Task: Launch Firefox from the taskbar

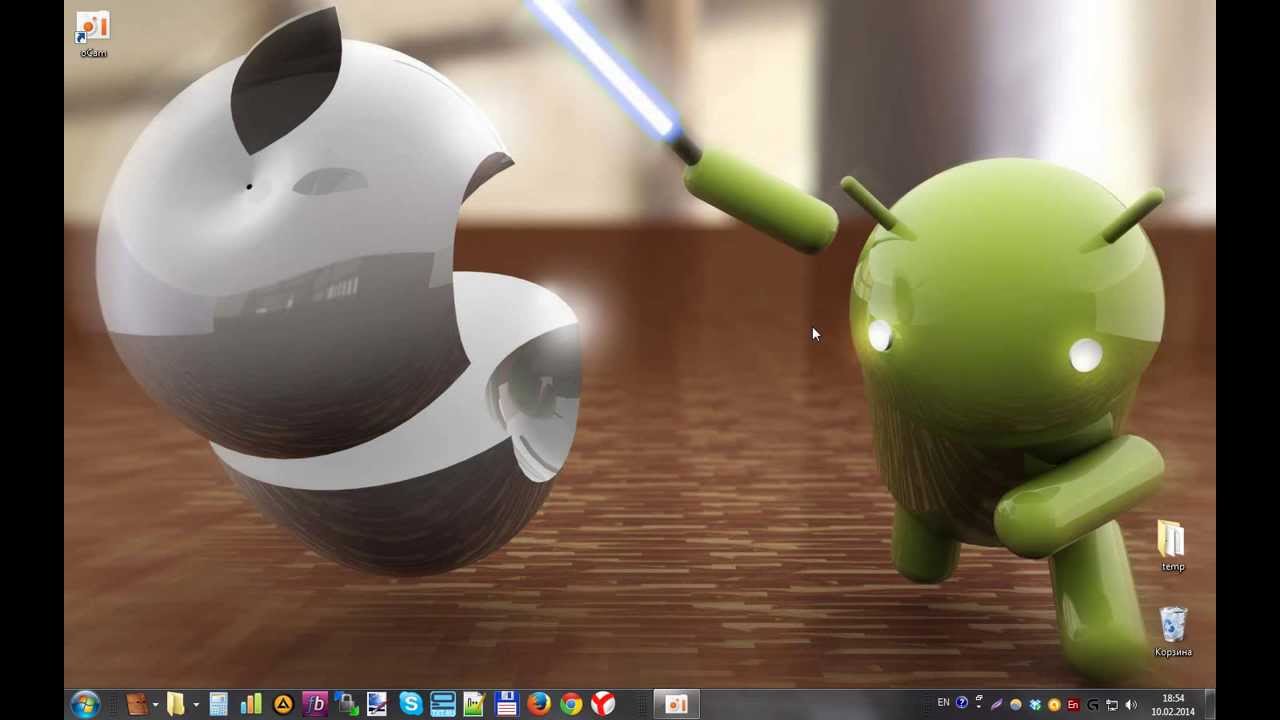Action: pos(538,704)
